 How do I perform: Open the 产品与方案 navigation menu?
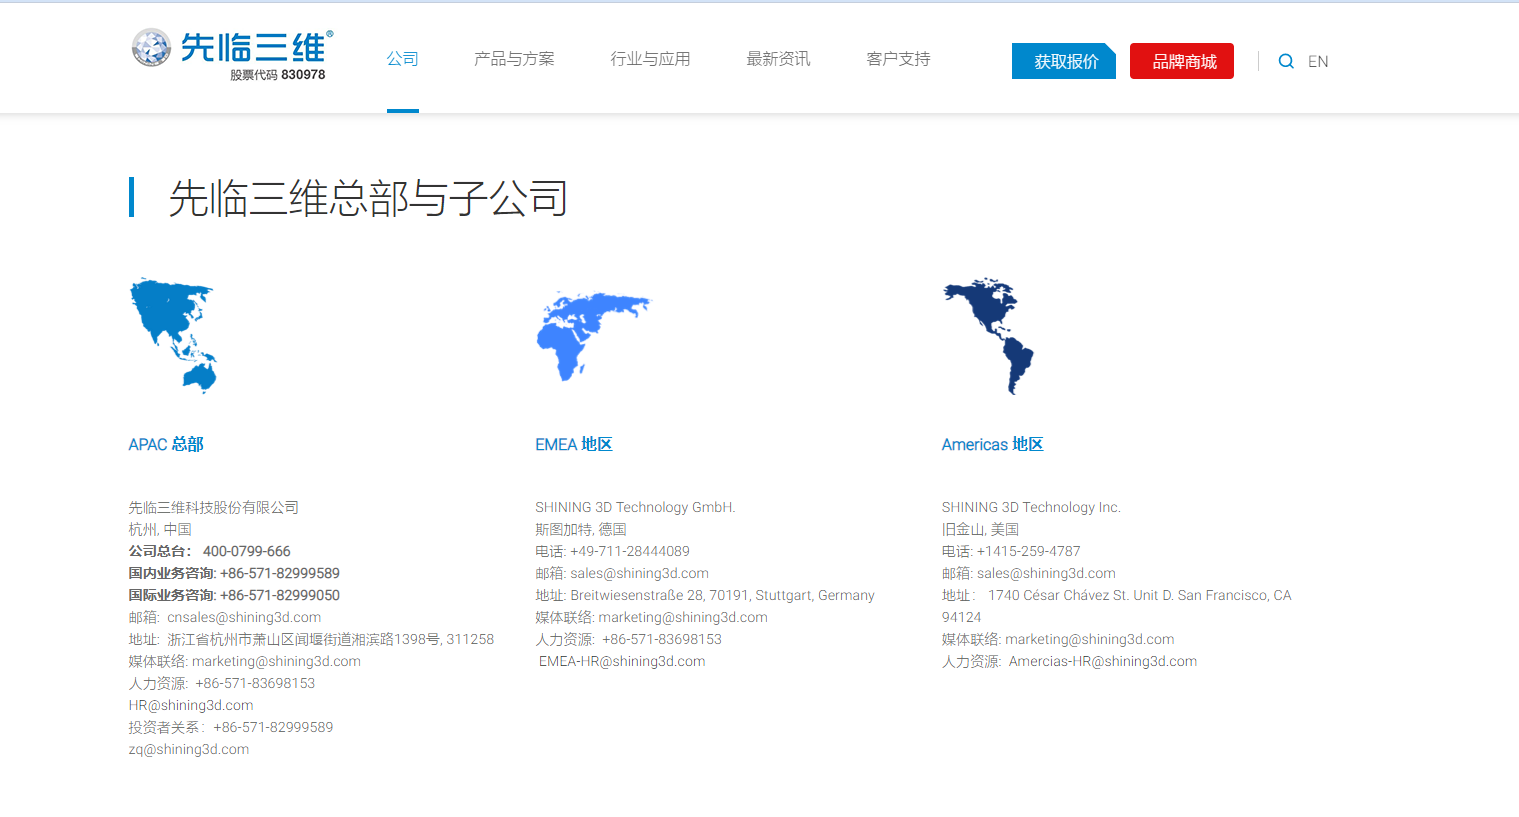(514, 59)
